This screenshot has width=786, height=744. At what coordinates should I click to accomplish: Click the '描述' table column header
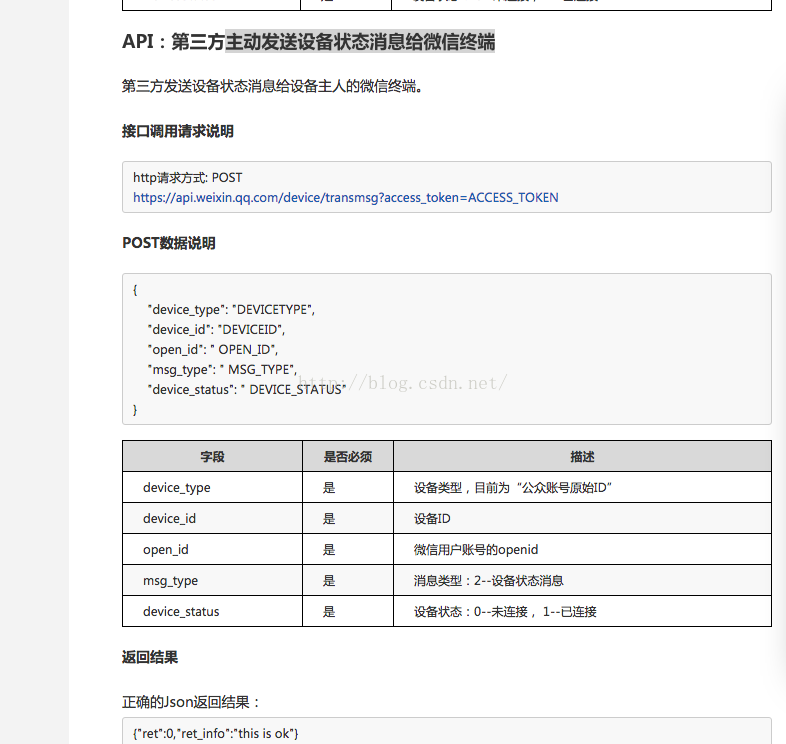pos(582,457)
